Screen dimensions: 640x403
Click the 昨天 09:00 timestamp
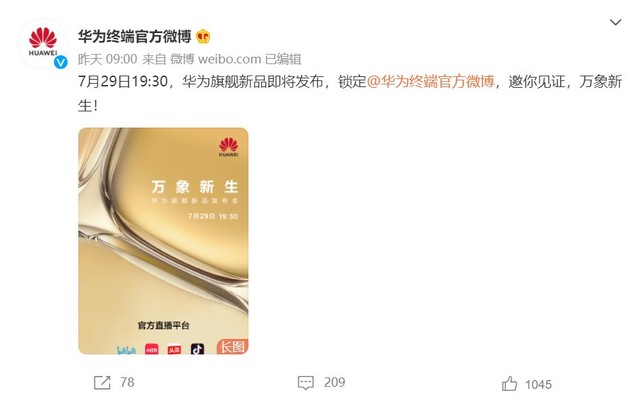click(x=108, y=59)
